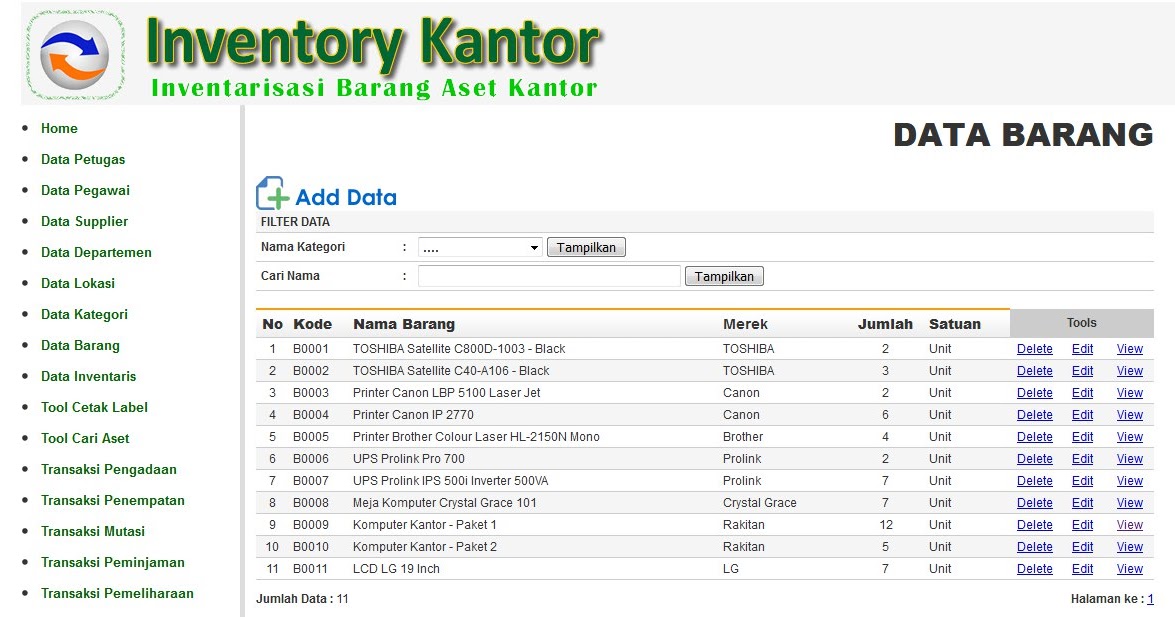Open Transaksi Pengadaan menu item
The width and height of the screenshot is (1175, 617).
pos(109,469)
